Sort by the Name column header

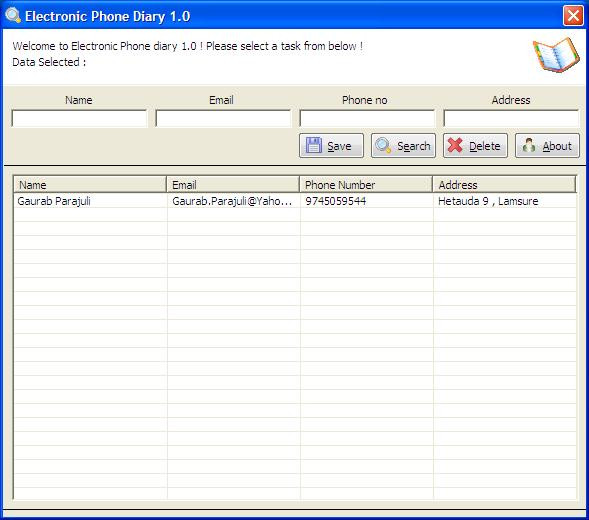[90, 184]
